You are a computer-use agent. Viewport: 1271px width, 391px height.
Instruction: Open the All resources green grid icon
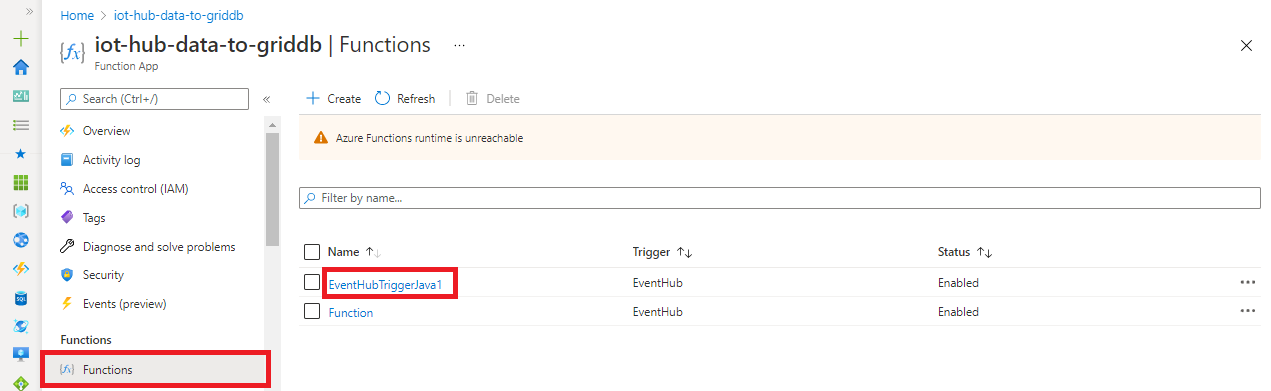tap(20, 183)
